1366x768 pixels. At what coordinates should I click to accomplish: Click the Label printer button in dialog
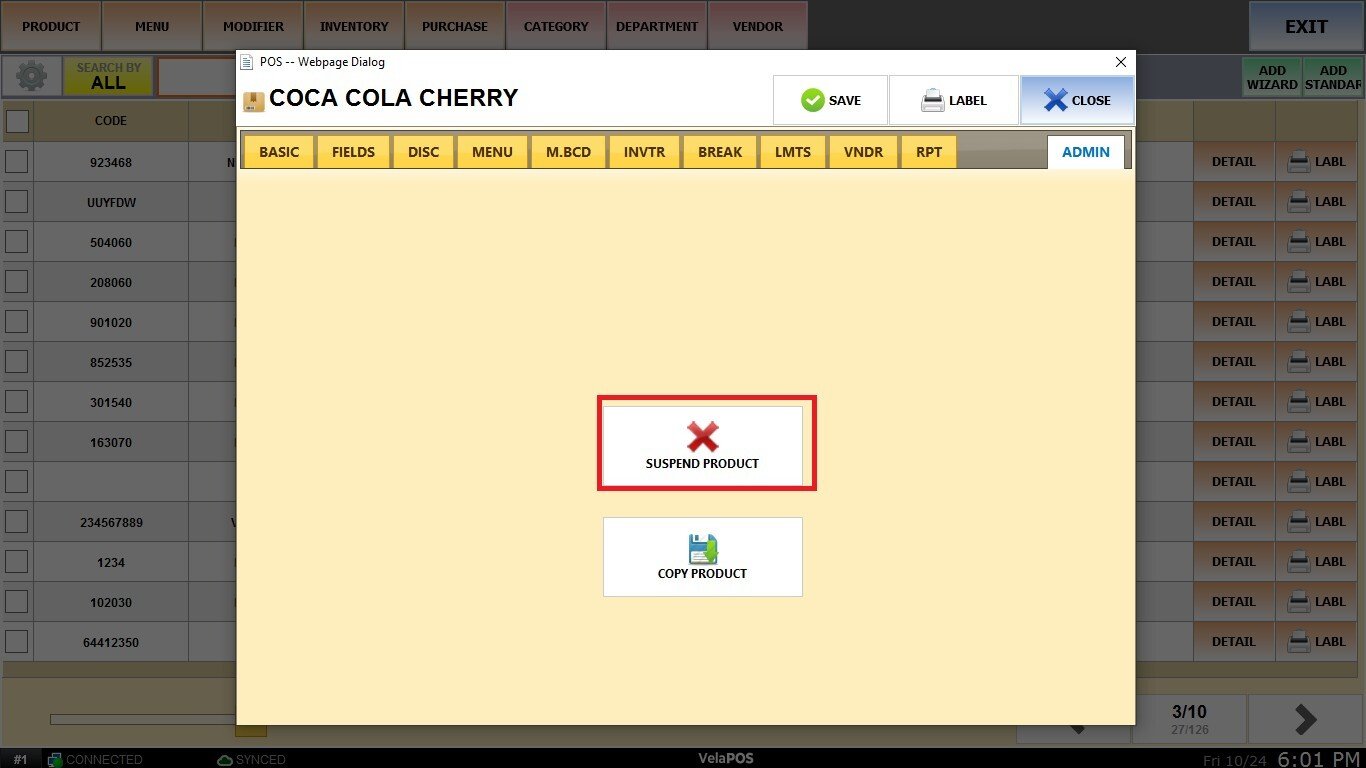(x=953, y=100)
